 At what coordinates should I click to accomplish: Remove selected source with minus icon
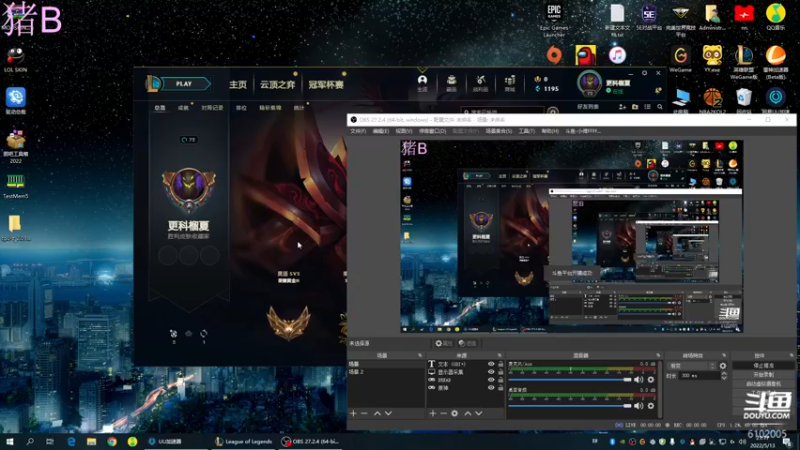click(x=443, y=413)
